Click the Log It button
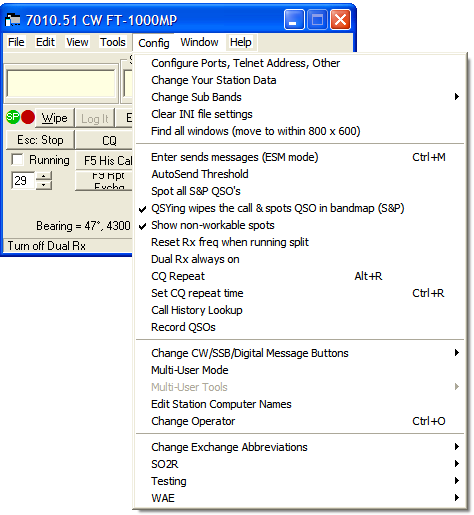The height and width of the screenshot is (515, 474). click(95, 118)
